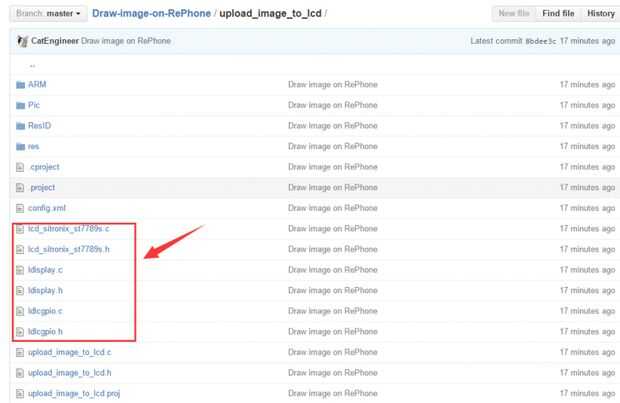Click the ldlcgpio.h file icon
Image resolution: width=620 pixels, height=403 pixels.
pyautogui.click(x=20, y=332)
